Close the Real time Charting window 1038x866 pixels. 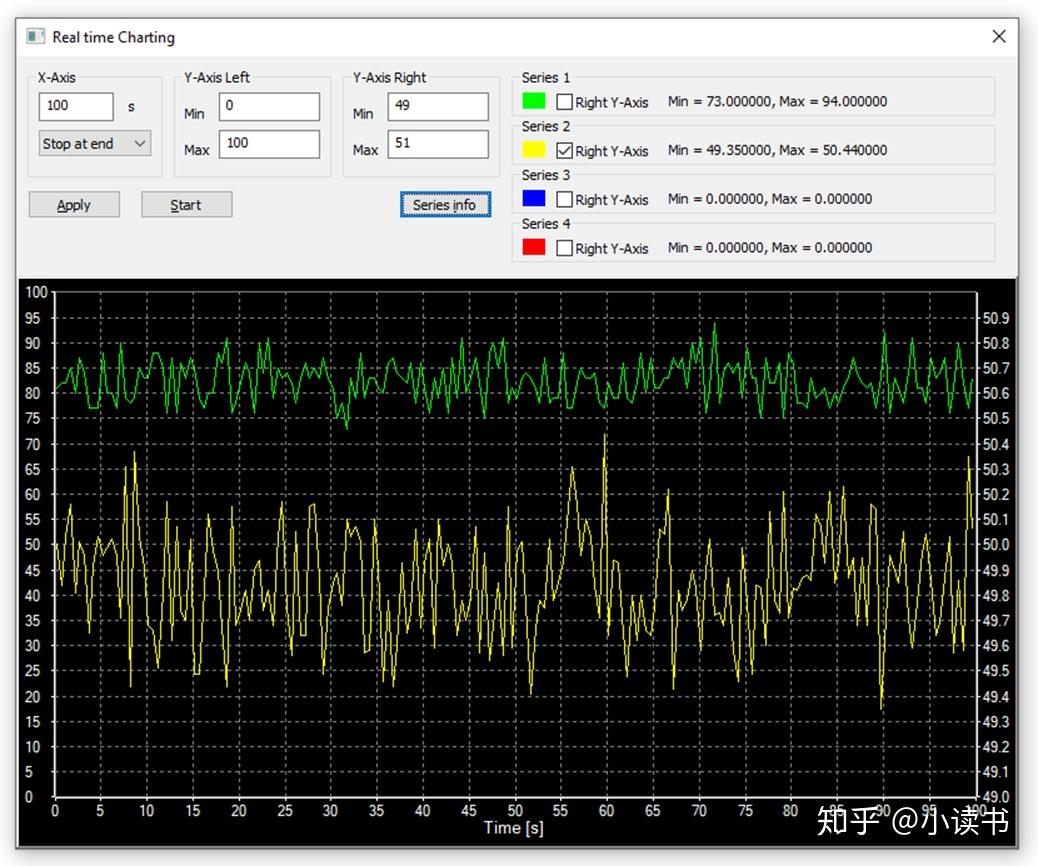(998, 37)
